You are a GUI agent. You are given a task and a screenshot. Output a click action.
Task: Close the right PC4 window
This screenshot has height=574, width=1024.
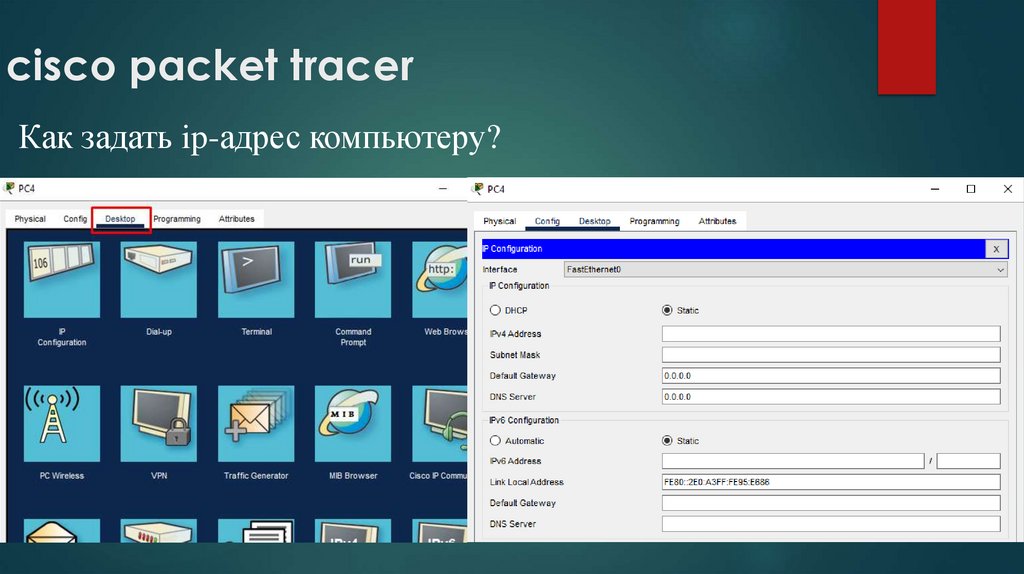(1008, 189)
